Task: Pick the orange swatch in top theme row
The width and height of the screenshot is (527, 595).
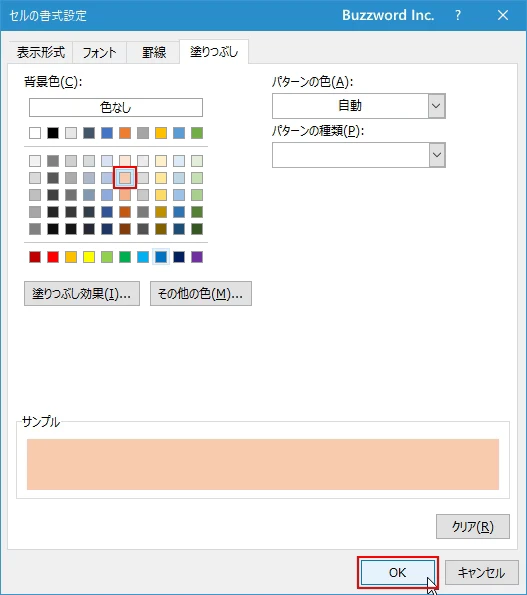Action: pos(125,133)
